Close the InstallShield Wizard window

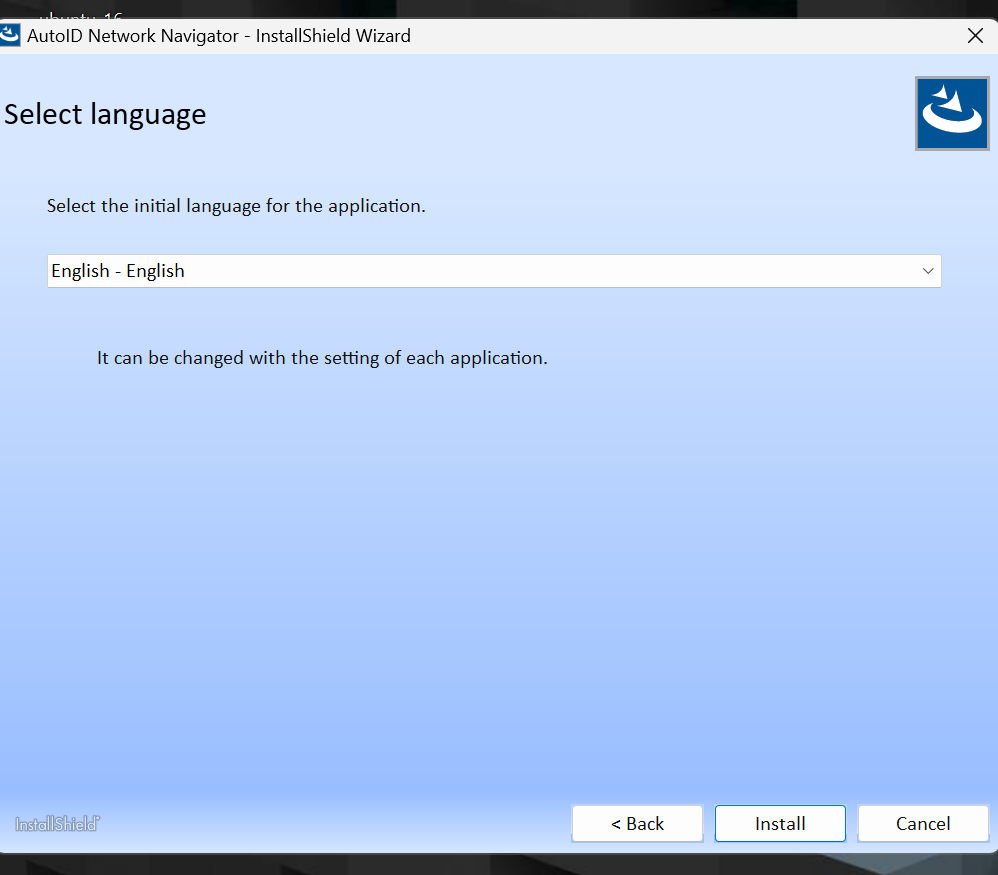point(975,36)
